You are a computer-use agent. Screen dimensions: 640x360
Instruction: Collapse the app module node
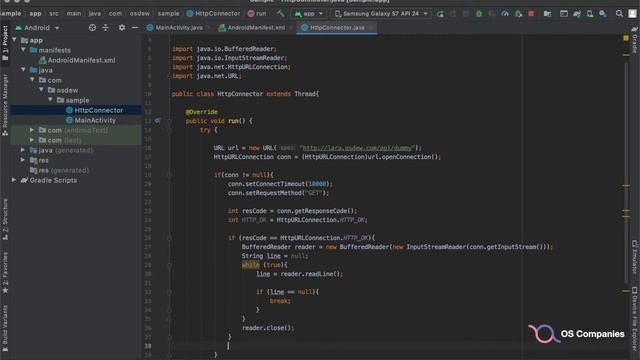point(15,40)
